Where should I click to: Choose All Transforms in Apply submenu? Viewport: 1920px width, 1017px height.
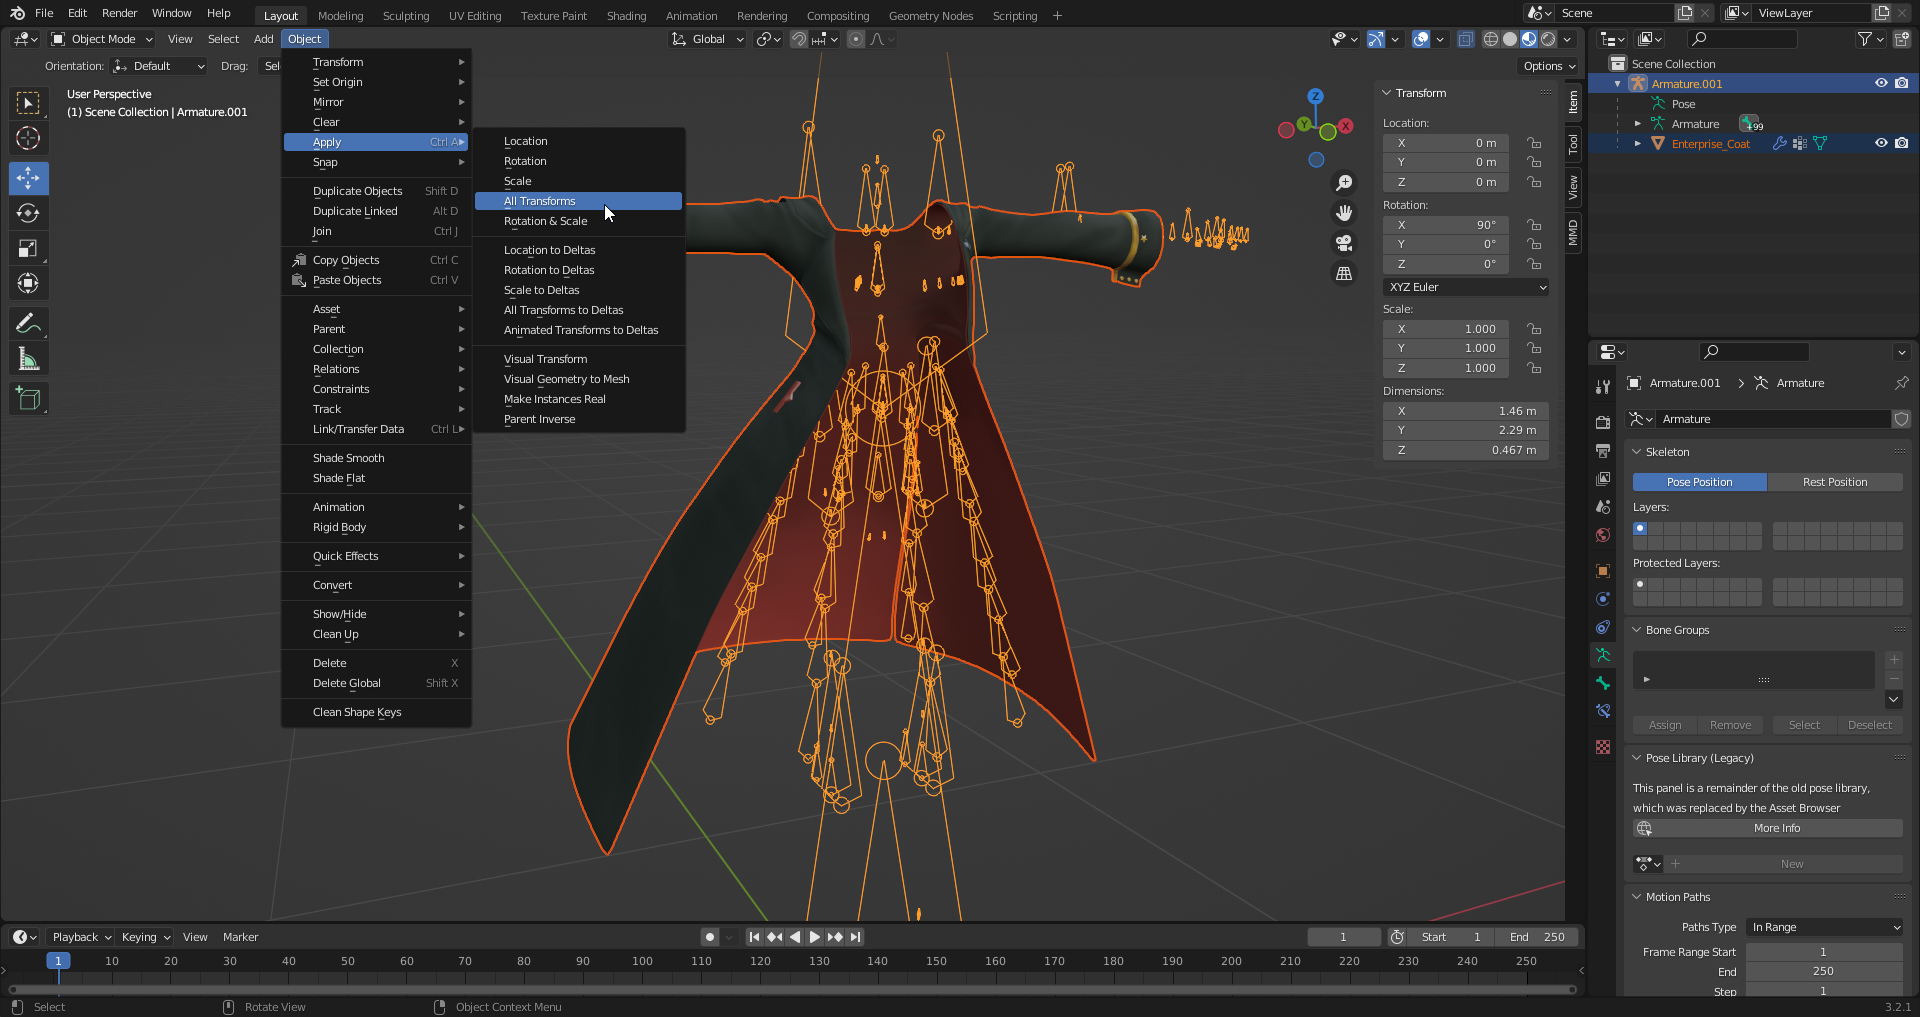[x=578, y=201]
